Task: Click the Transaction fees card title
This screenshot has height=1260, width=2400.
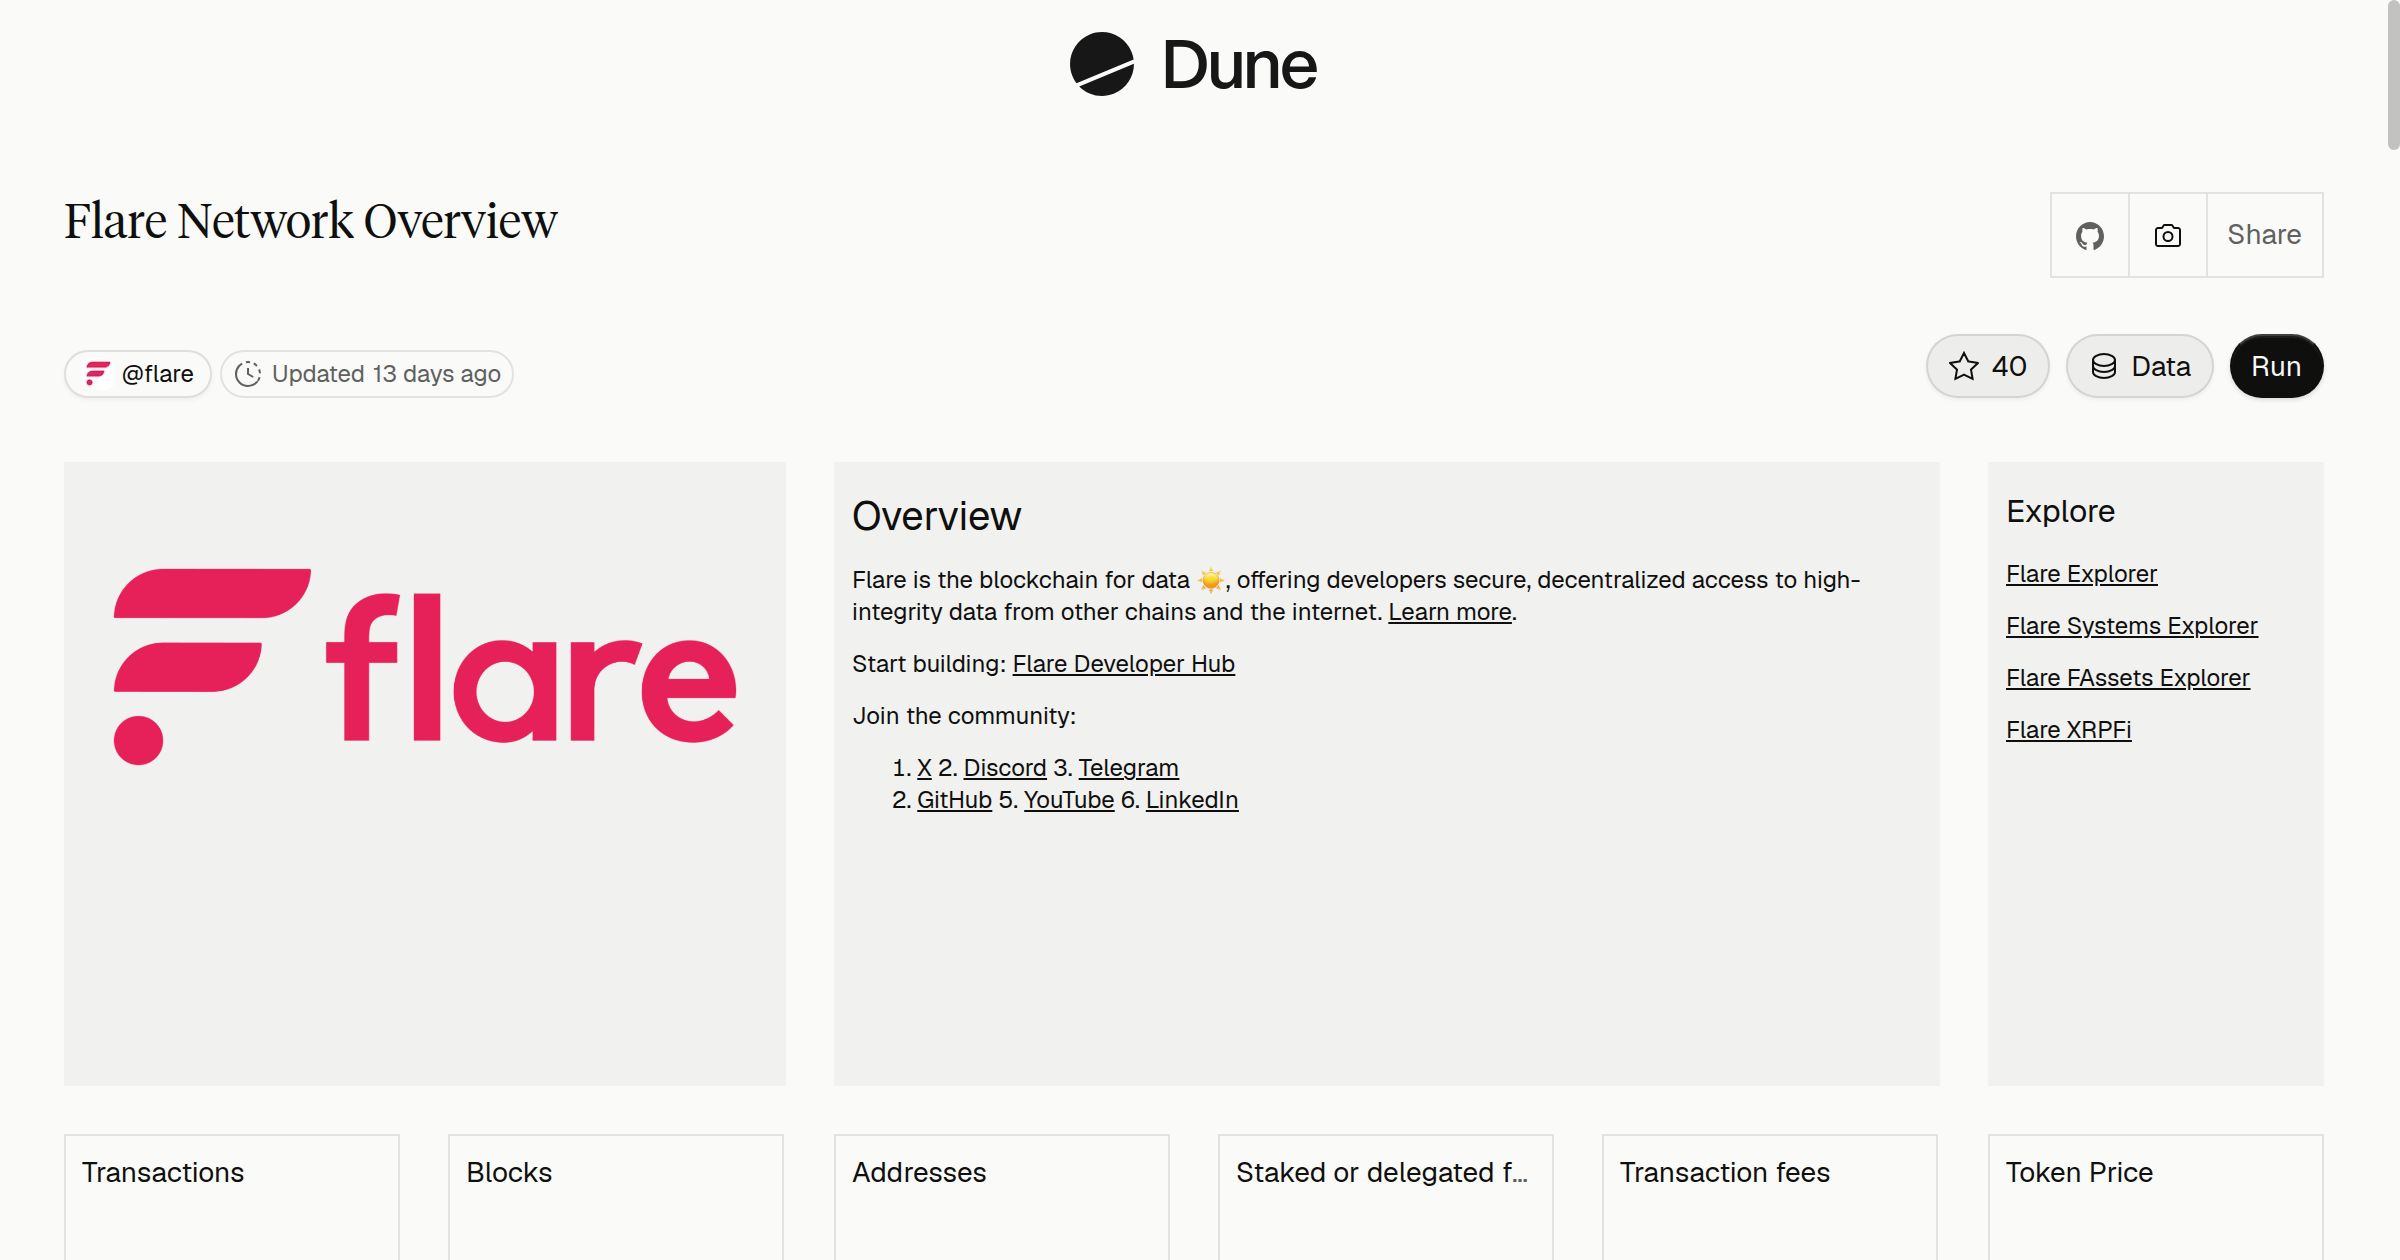Action: [x=1725, y=1172]
